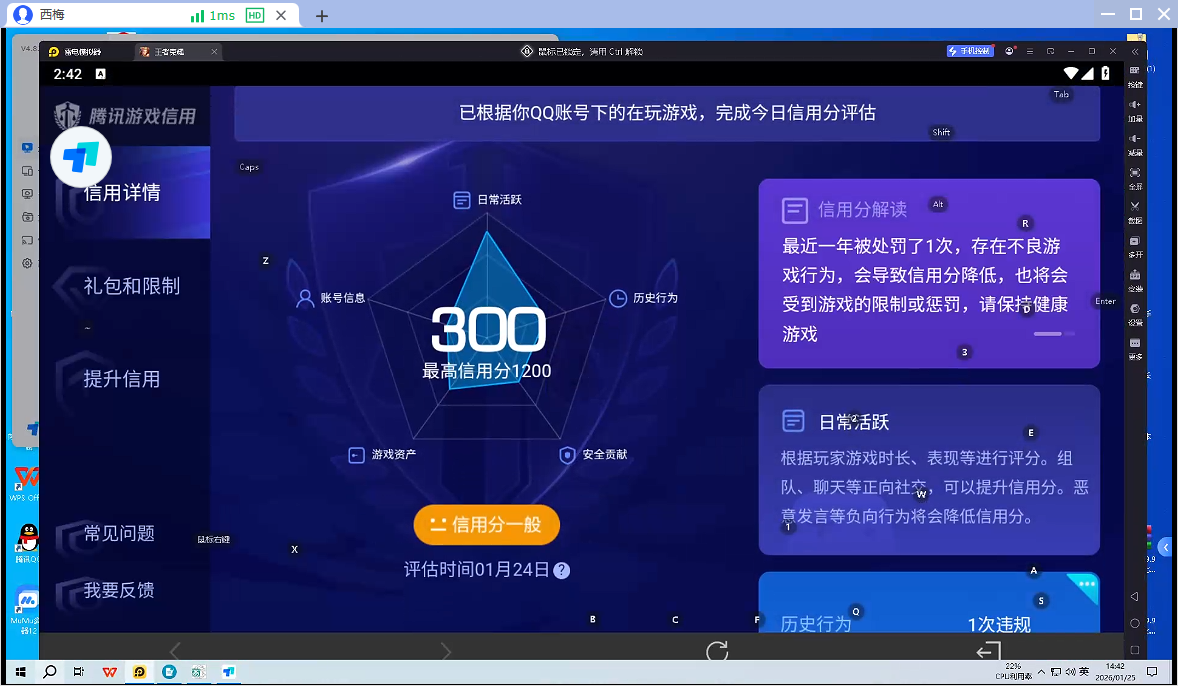The height and width of the screenshot is (686, 1178).
Task: Click the 手机模式 toggle at emulator top bar
Action: (x=969, y=50)
